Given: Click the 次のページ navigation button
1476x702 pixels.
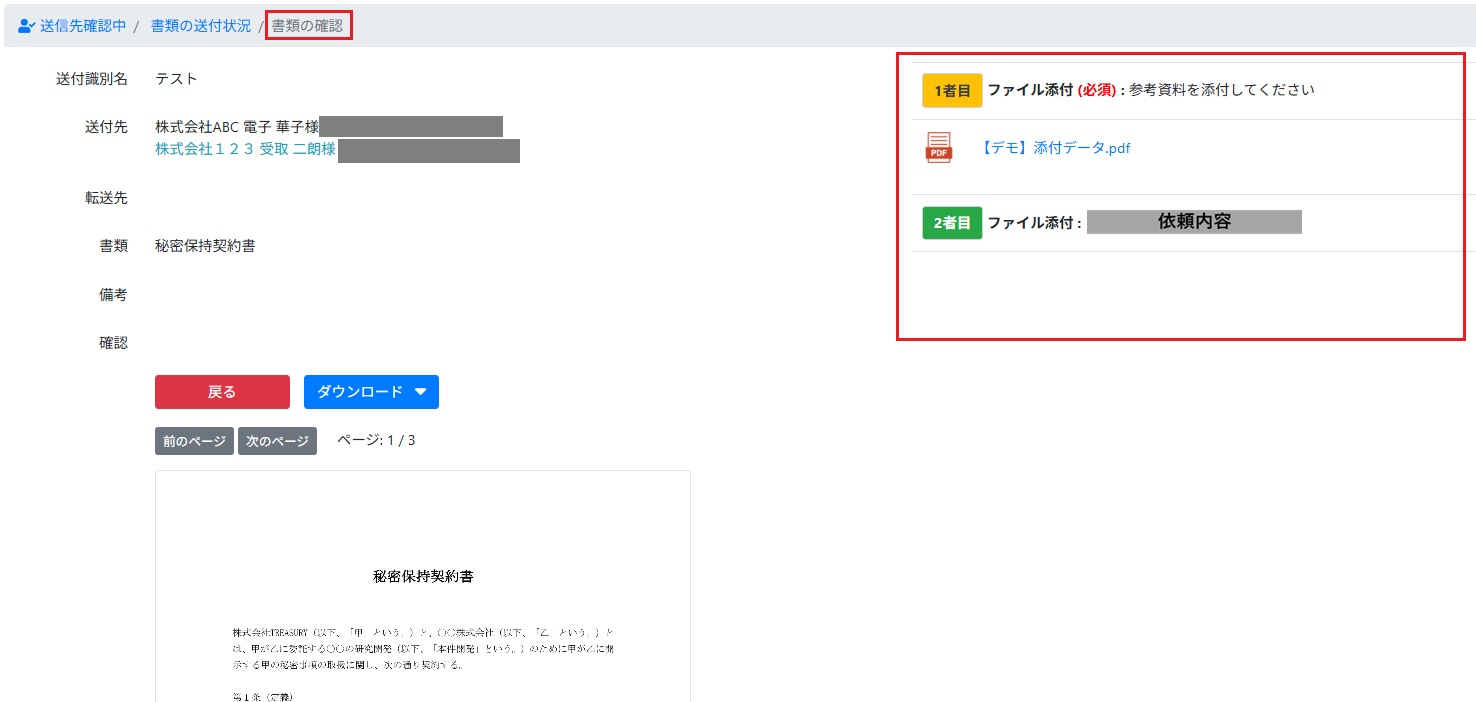Looking at the screenshot, I should pos(277,440).
